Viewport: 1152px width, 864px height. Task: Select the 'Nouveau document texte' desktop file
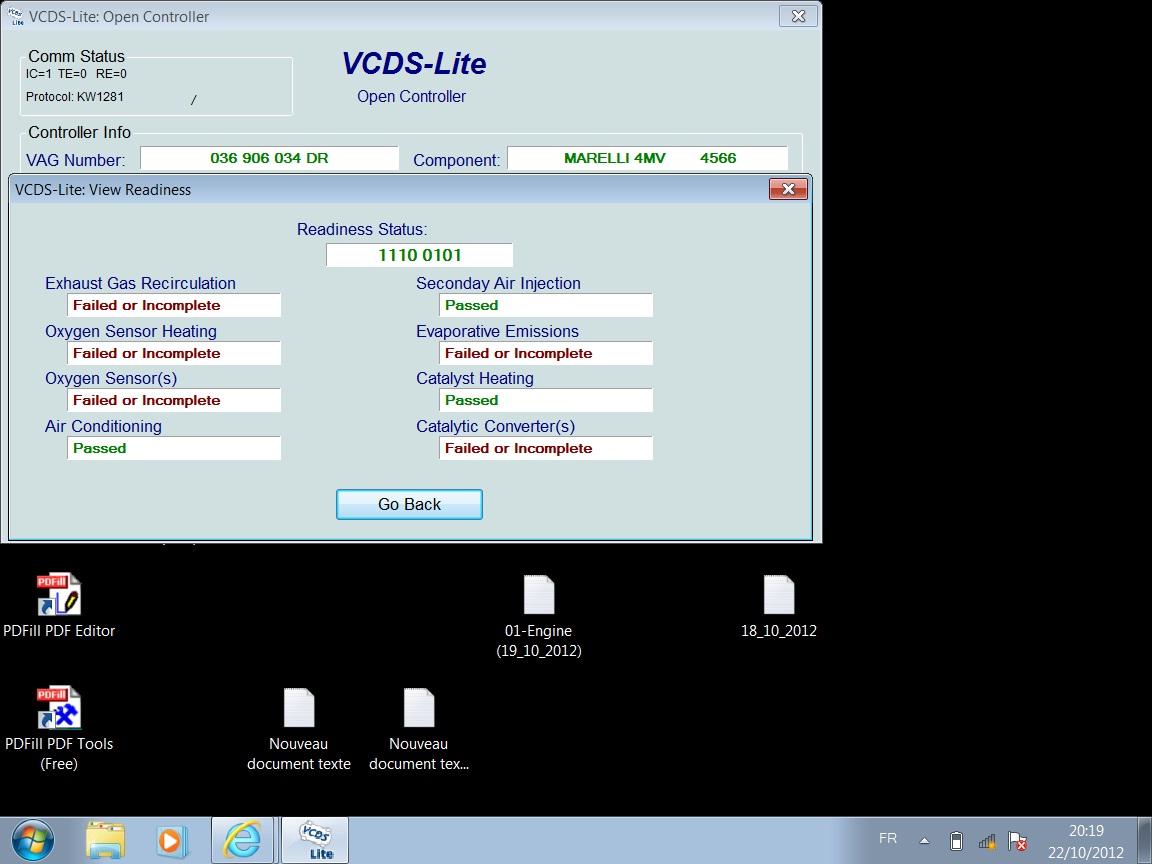(299, 730)
